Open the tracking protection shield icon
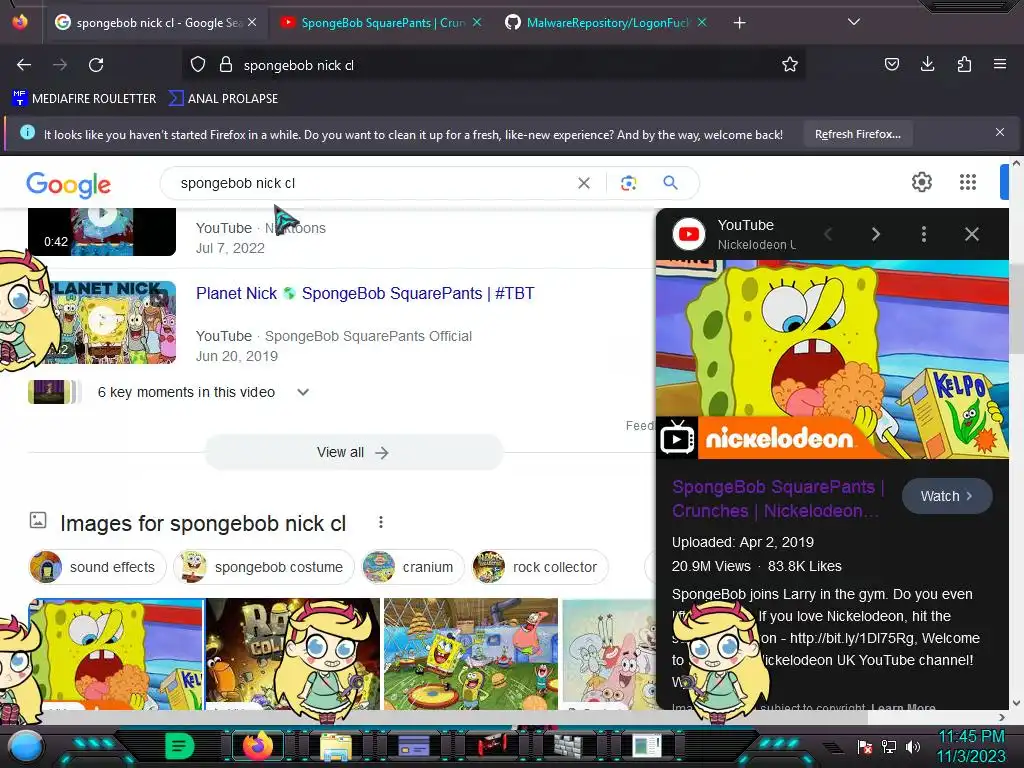Screen dimensions: 1024x768 pos(198,65)
